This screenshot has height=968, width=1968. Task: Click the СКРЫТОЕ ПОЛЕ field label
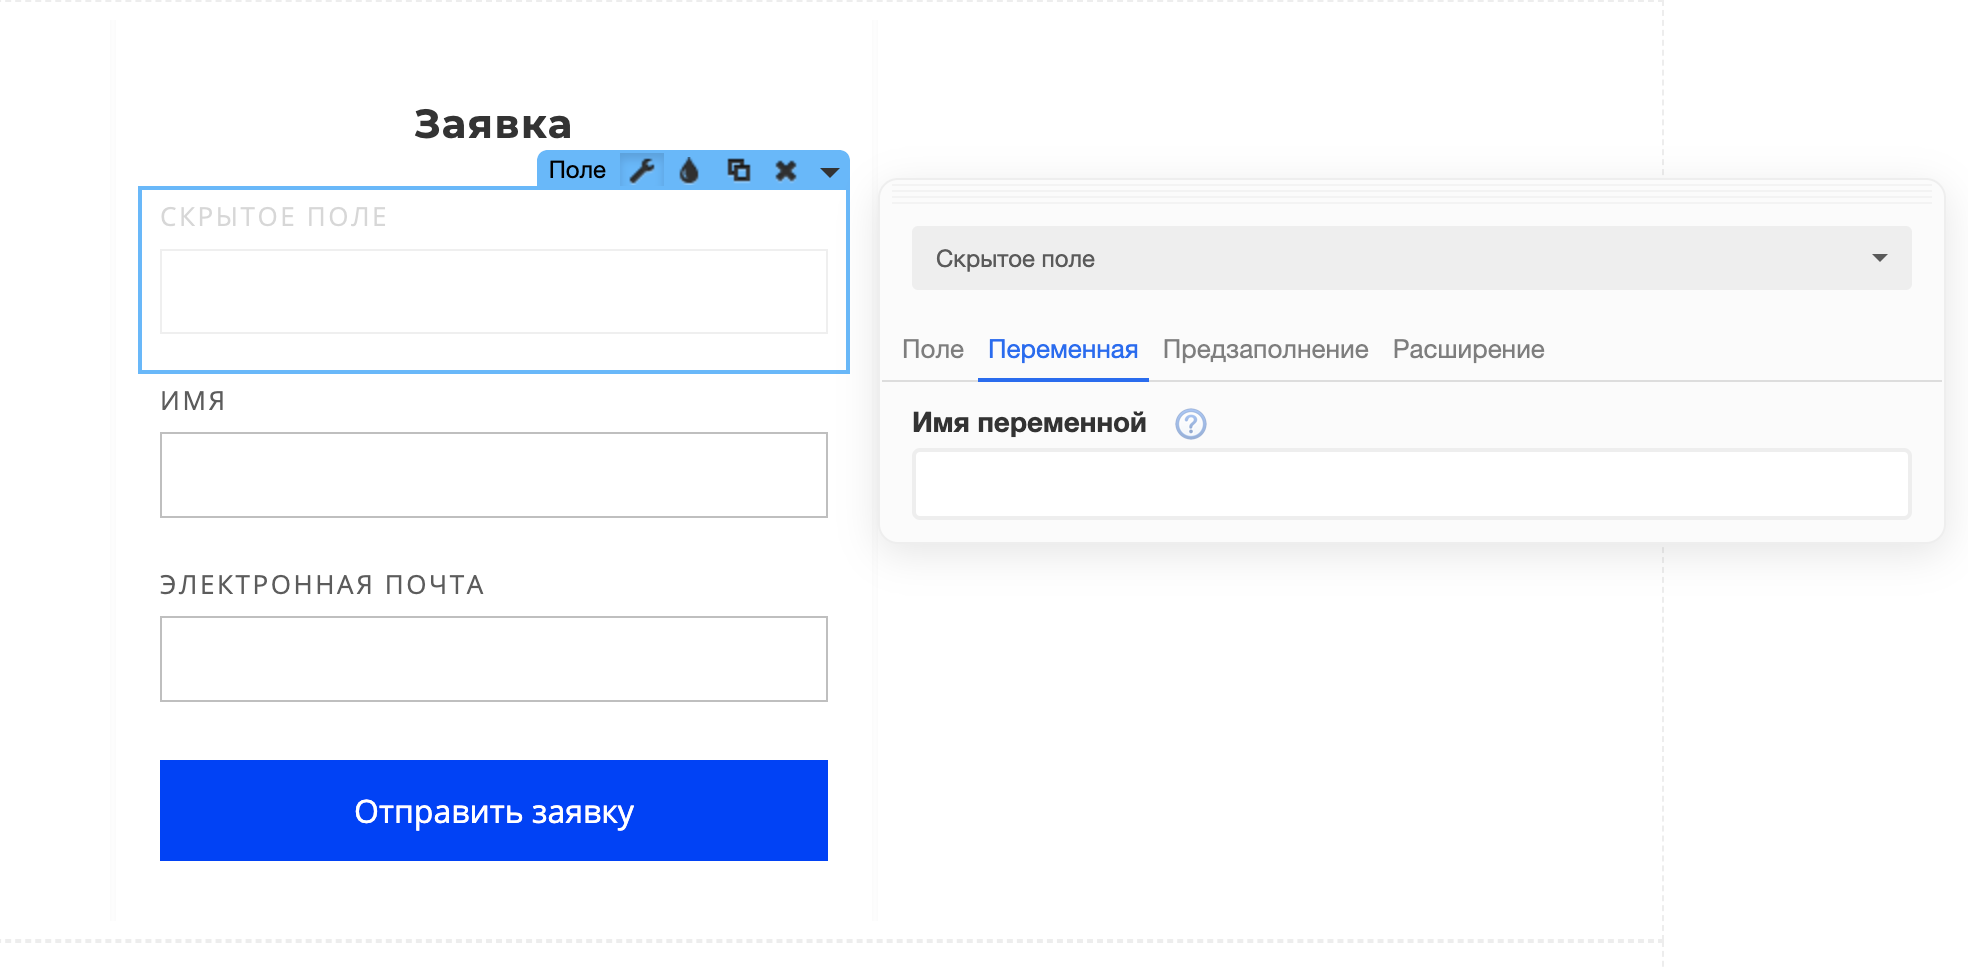(x=274, y=217)
